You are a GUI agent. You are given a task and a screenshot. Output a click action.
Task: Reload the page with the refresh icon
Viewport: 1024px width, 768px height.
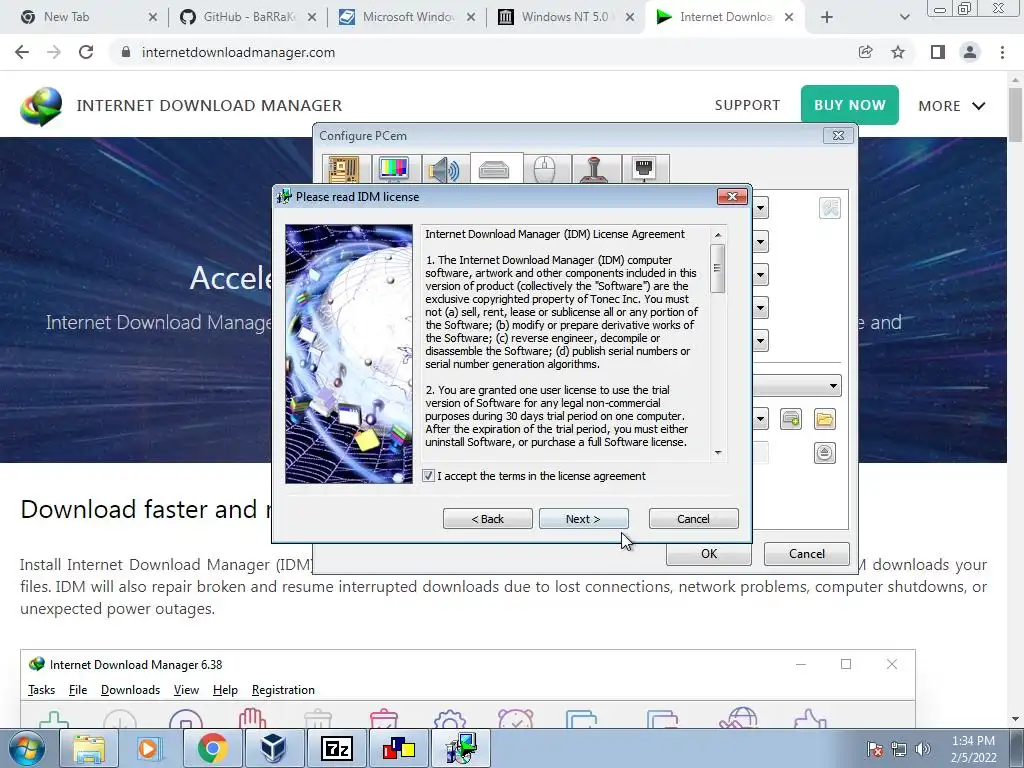(x=86, y=52)
